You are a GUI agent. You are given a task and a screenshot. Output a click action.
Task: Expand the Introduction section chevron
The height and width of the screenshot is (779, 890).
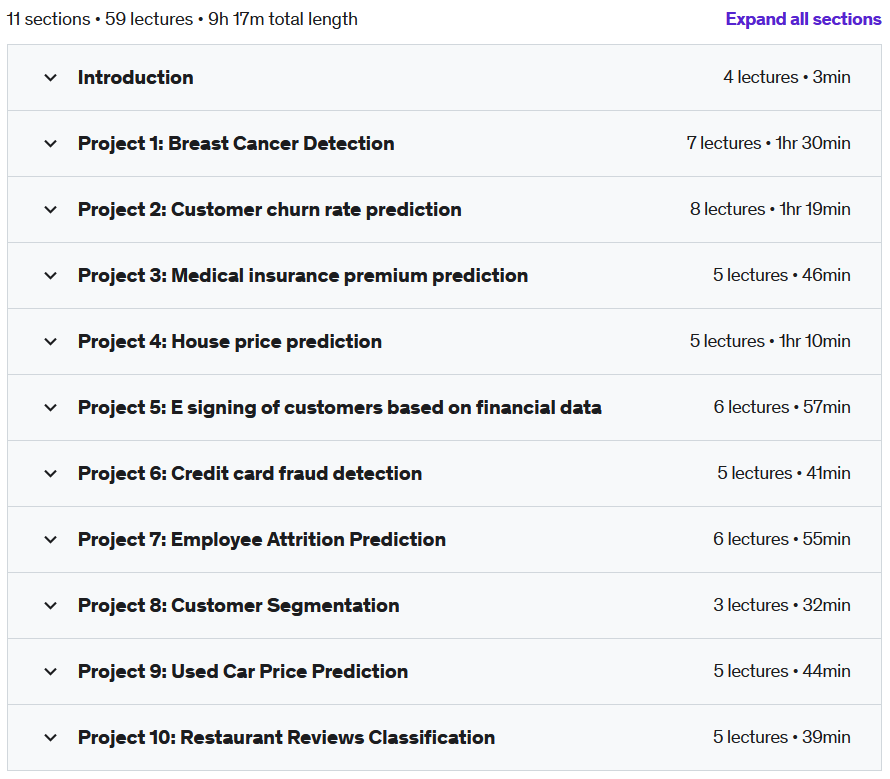click(x=51, y=78)
